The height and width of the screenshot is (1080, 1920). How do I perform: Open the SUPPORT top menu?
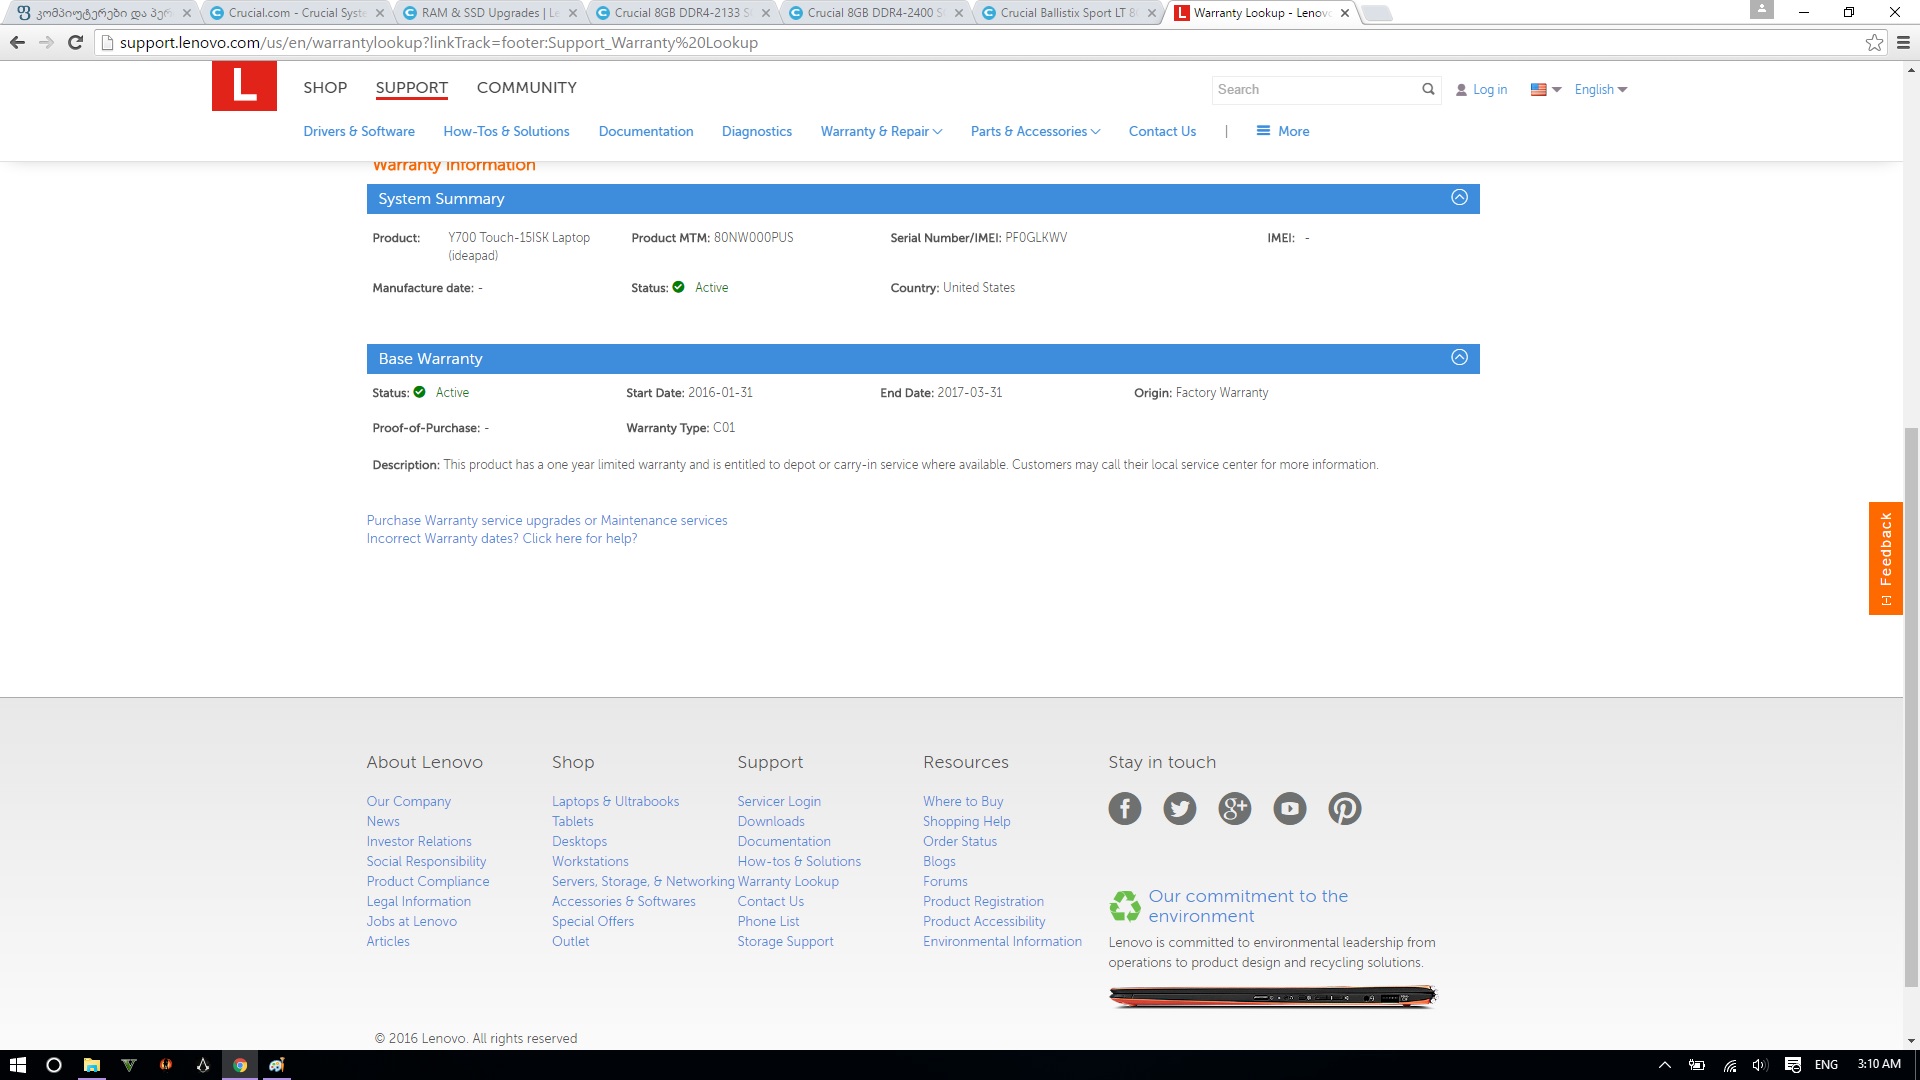click(x=411, y=87)
